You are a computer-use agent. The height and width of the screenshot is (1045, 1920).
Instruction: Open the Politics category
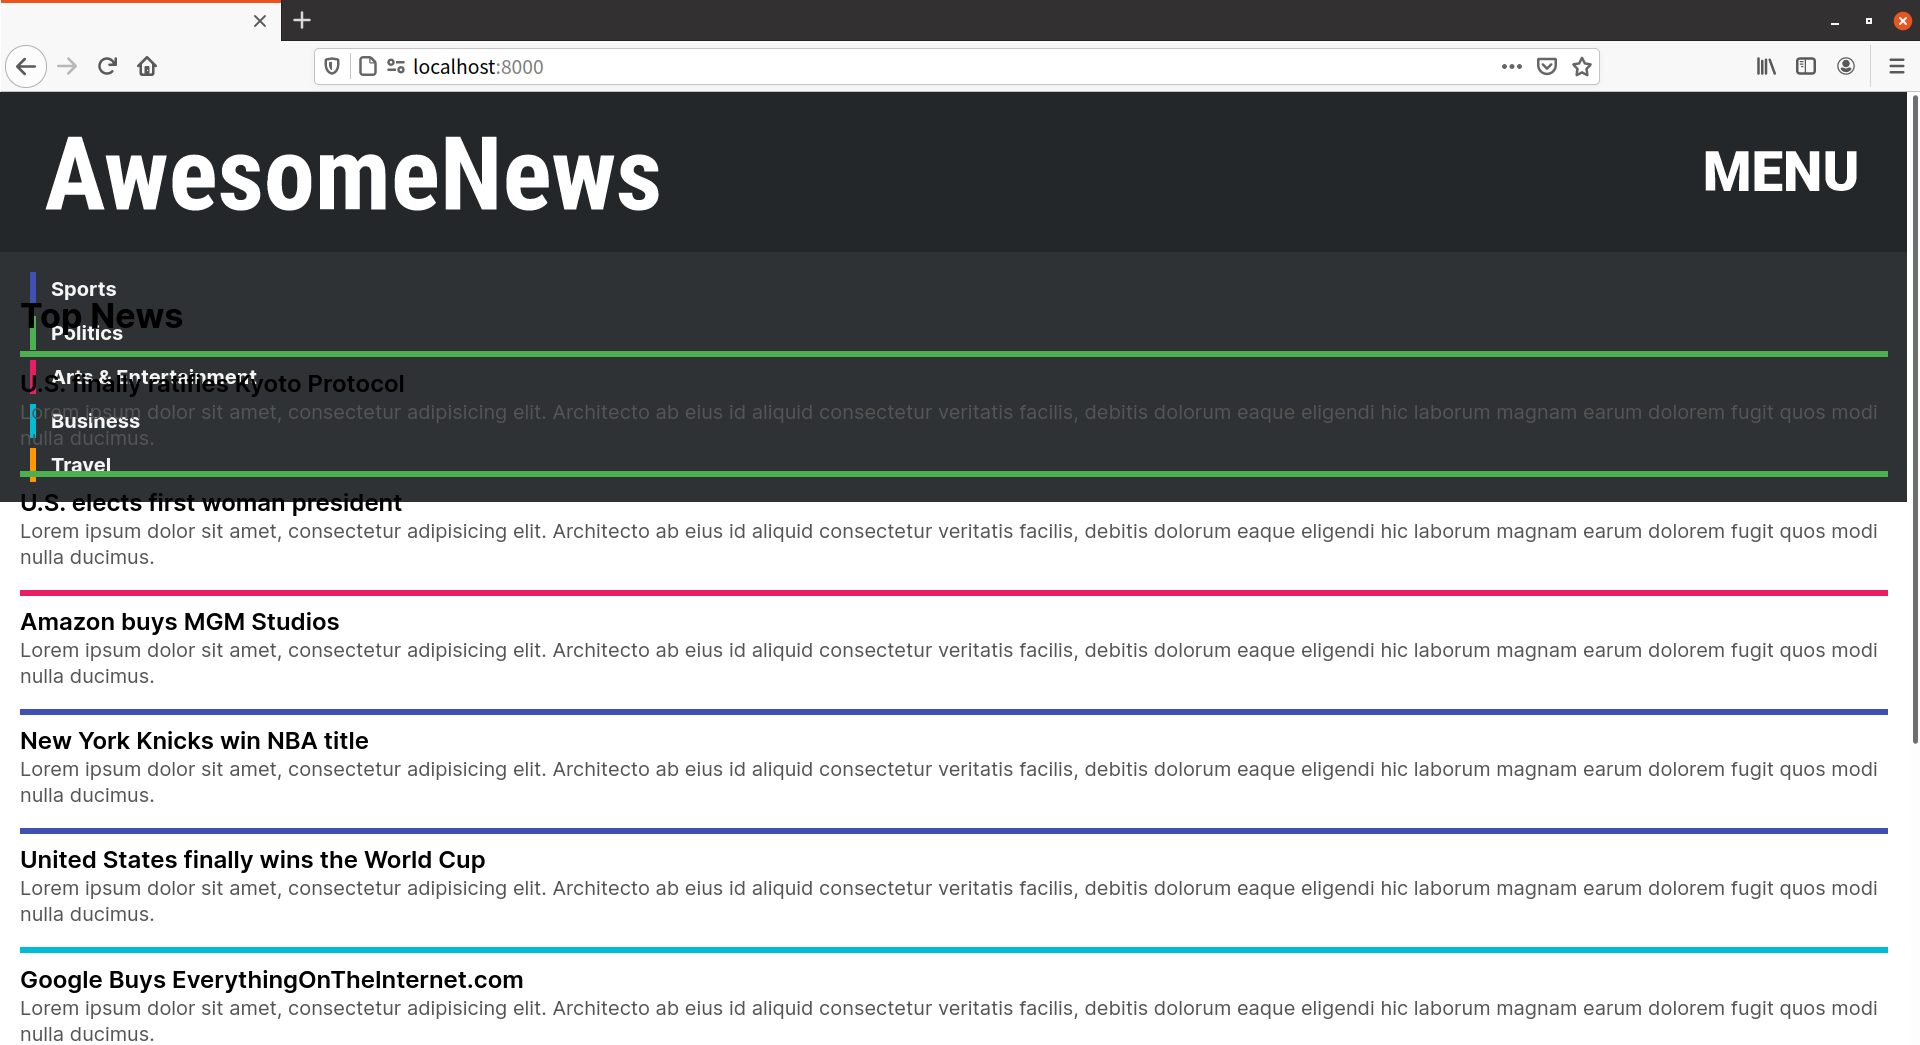(x=87, y=333)
